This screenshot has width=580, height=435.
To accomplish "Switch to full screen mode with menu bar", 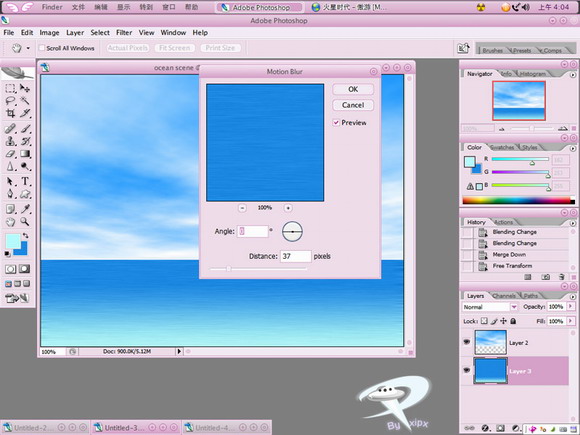I will click(x=17, y=284).
